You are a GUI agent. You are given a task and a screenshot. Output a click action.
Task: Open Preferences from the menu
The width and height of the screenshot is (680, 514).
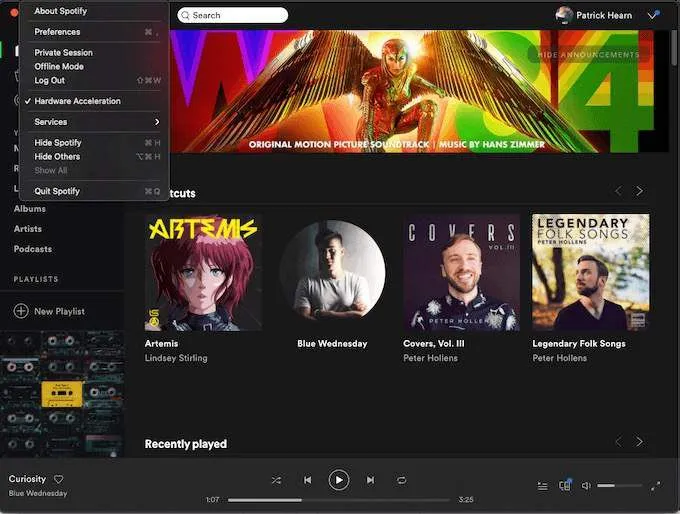tap(94, 32)
